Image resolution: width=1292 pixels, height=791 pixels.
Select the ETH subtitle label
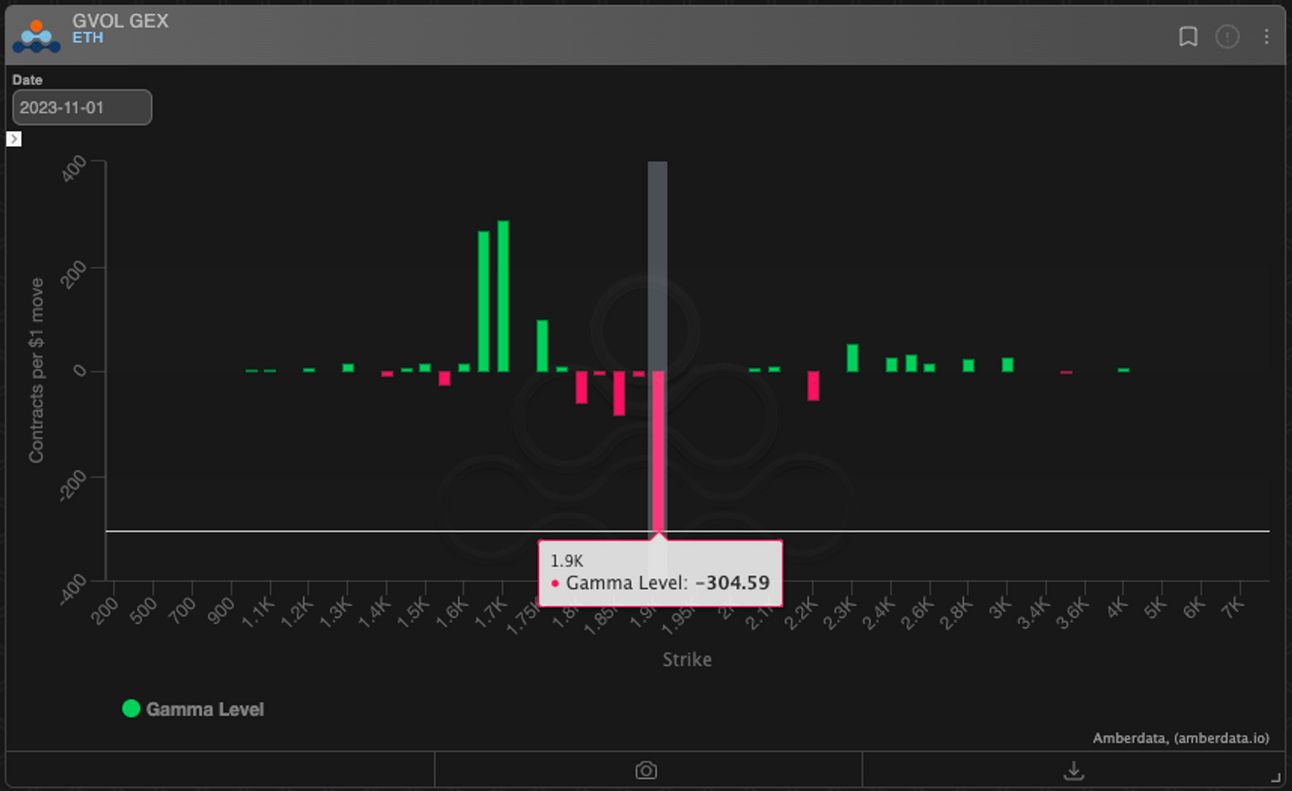tap(87, 39)
